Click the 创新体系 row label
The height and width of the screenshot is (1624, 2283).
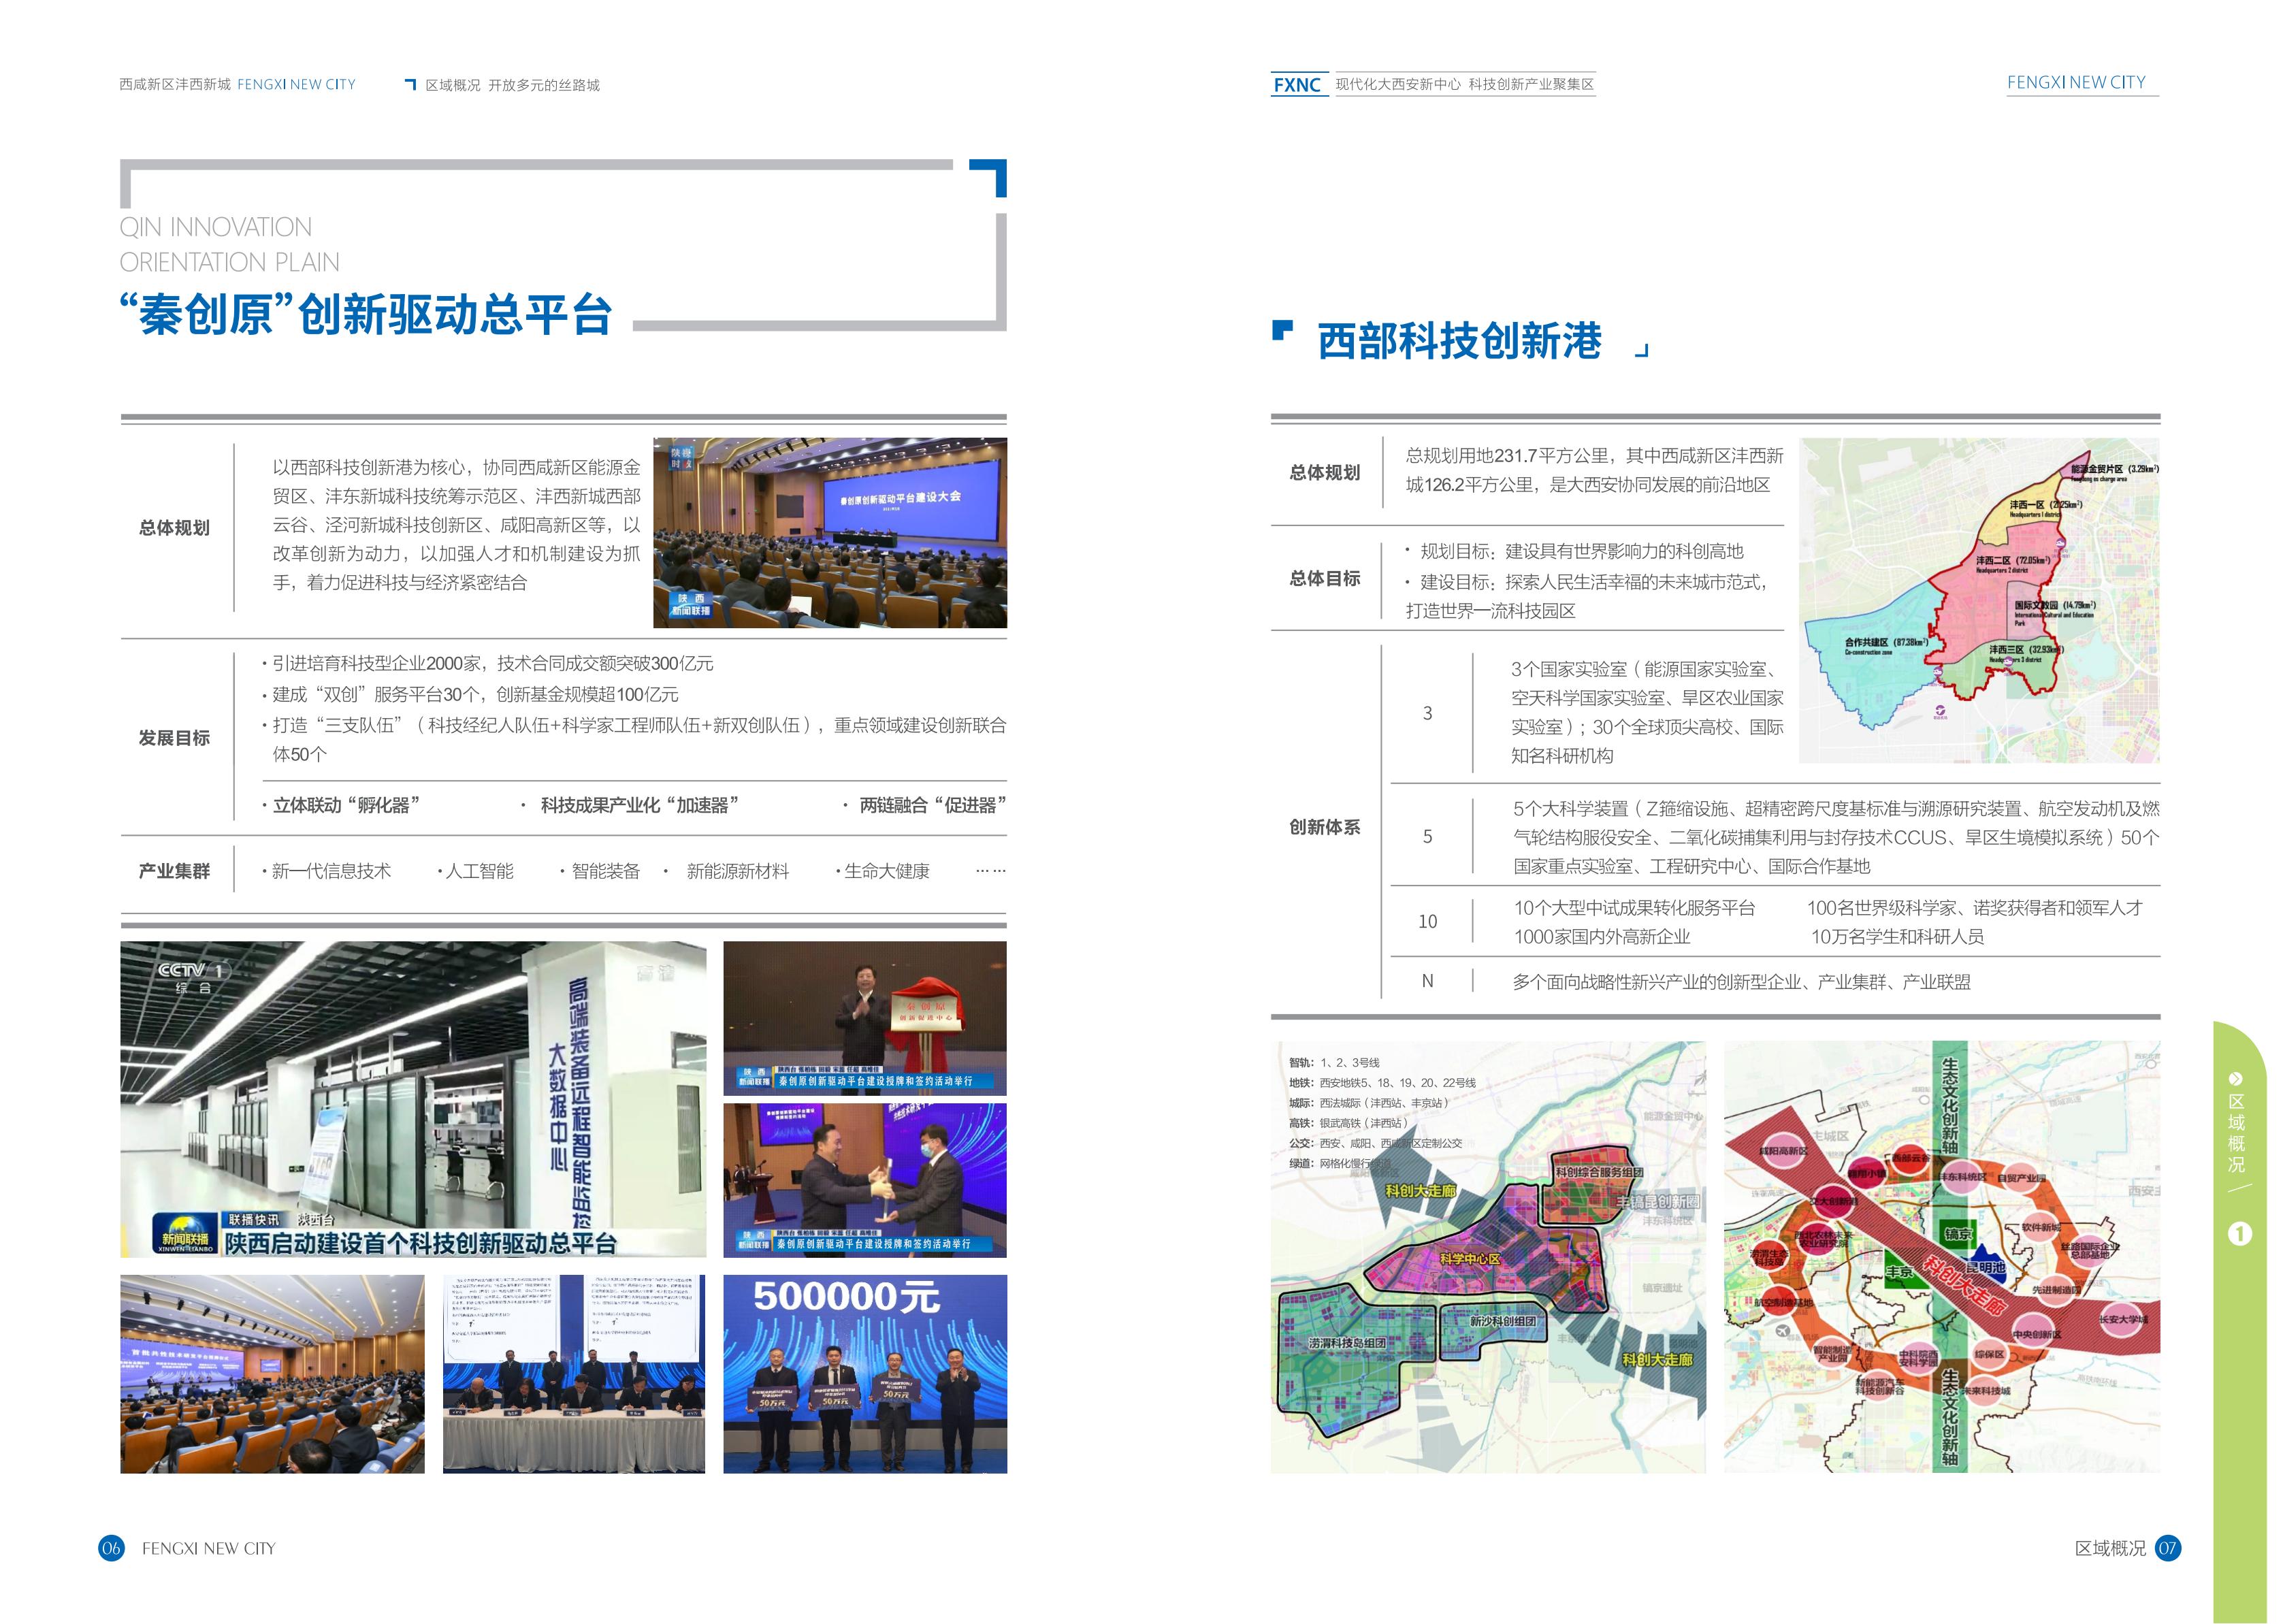(x=1324, y=827)
